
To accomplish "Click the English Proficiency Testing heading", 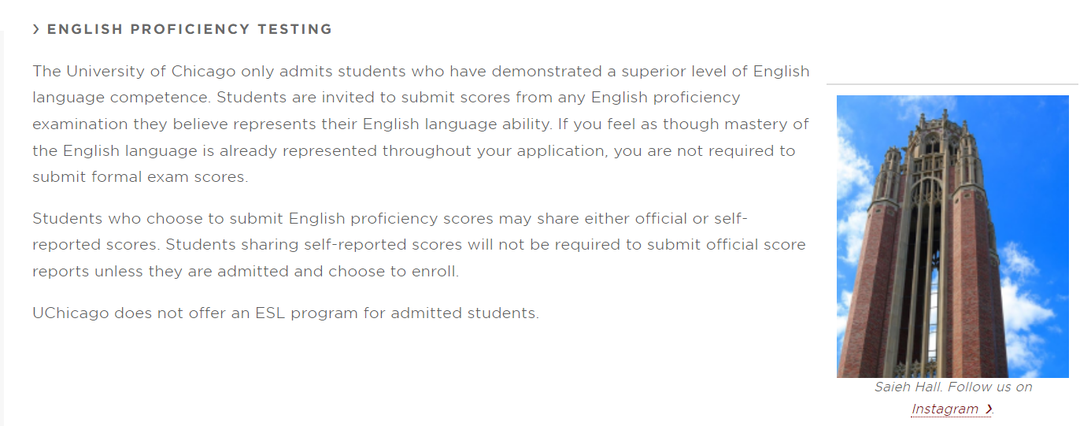I will 189,30.
